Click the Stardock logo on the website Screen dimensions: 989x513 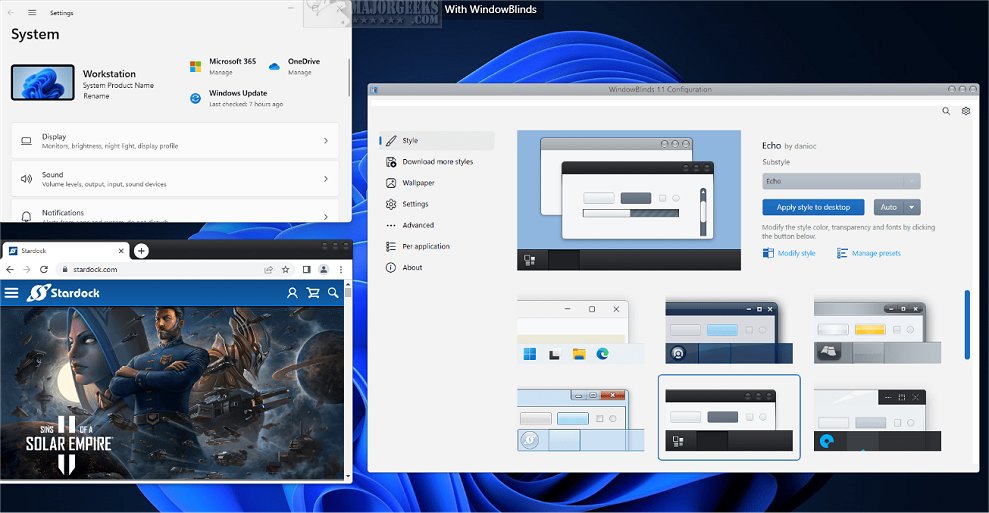tap(63, 293)
